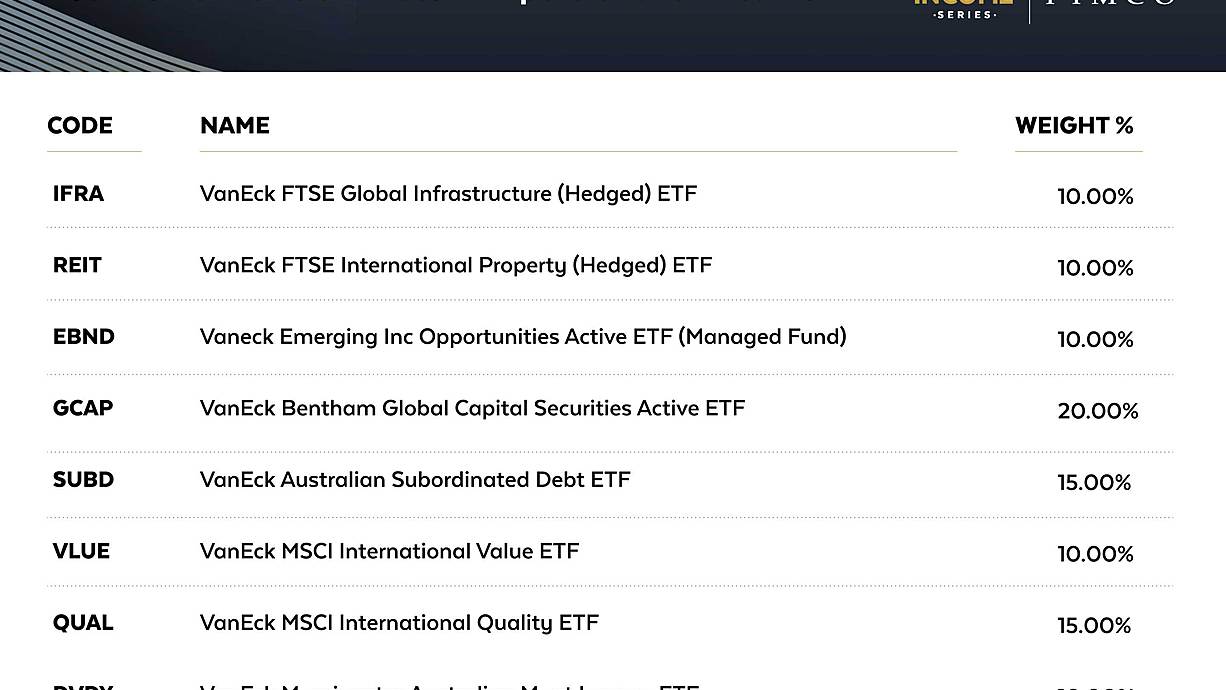1226x690 pixels.
Task: Open VanEck MSCI International Value ETF
Action: 389,551
